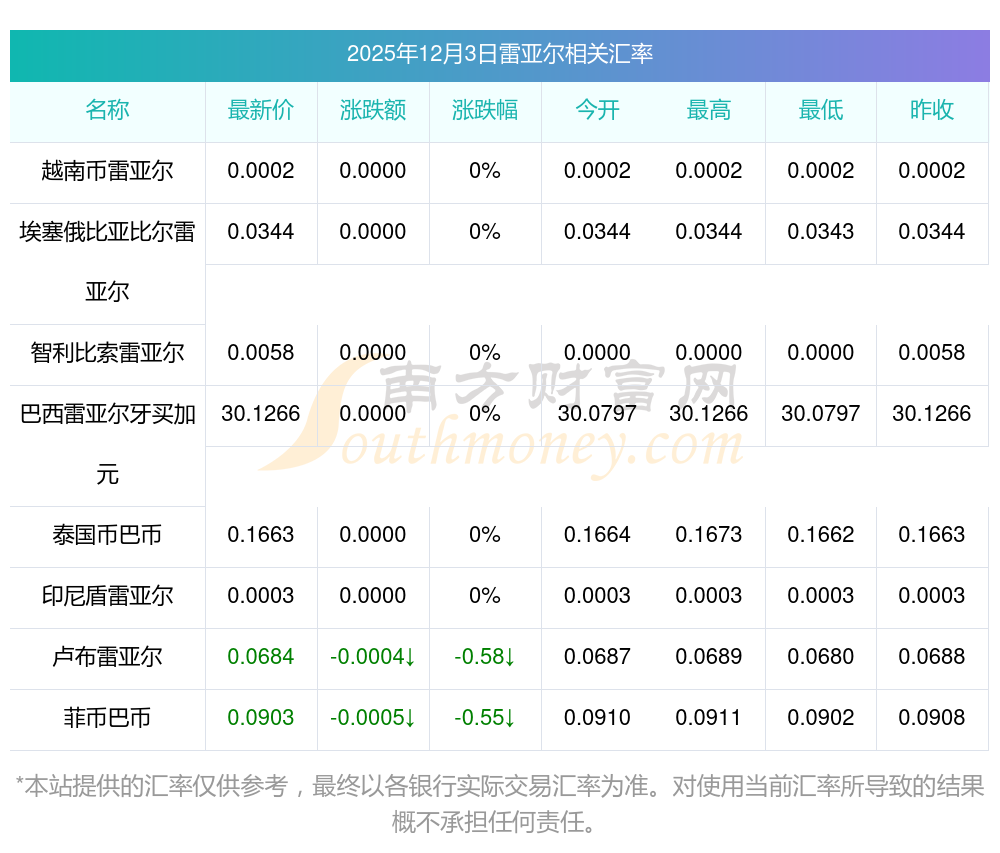Click the green 0.0684 latest price
Image resolution: width=1000 pixels, height=853 pixels.
click(x=260, y=657)
